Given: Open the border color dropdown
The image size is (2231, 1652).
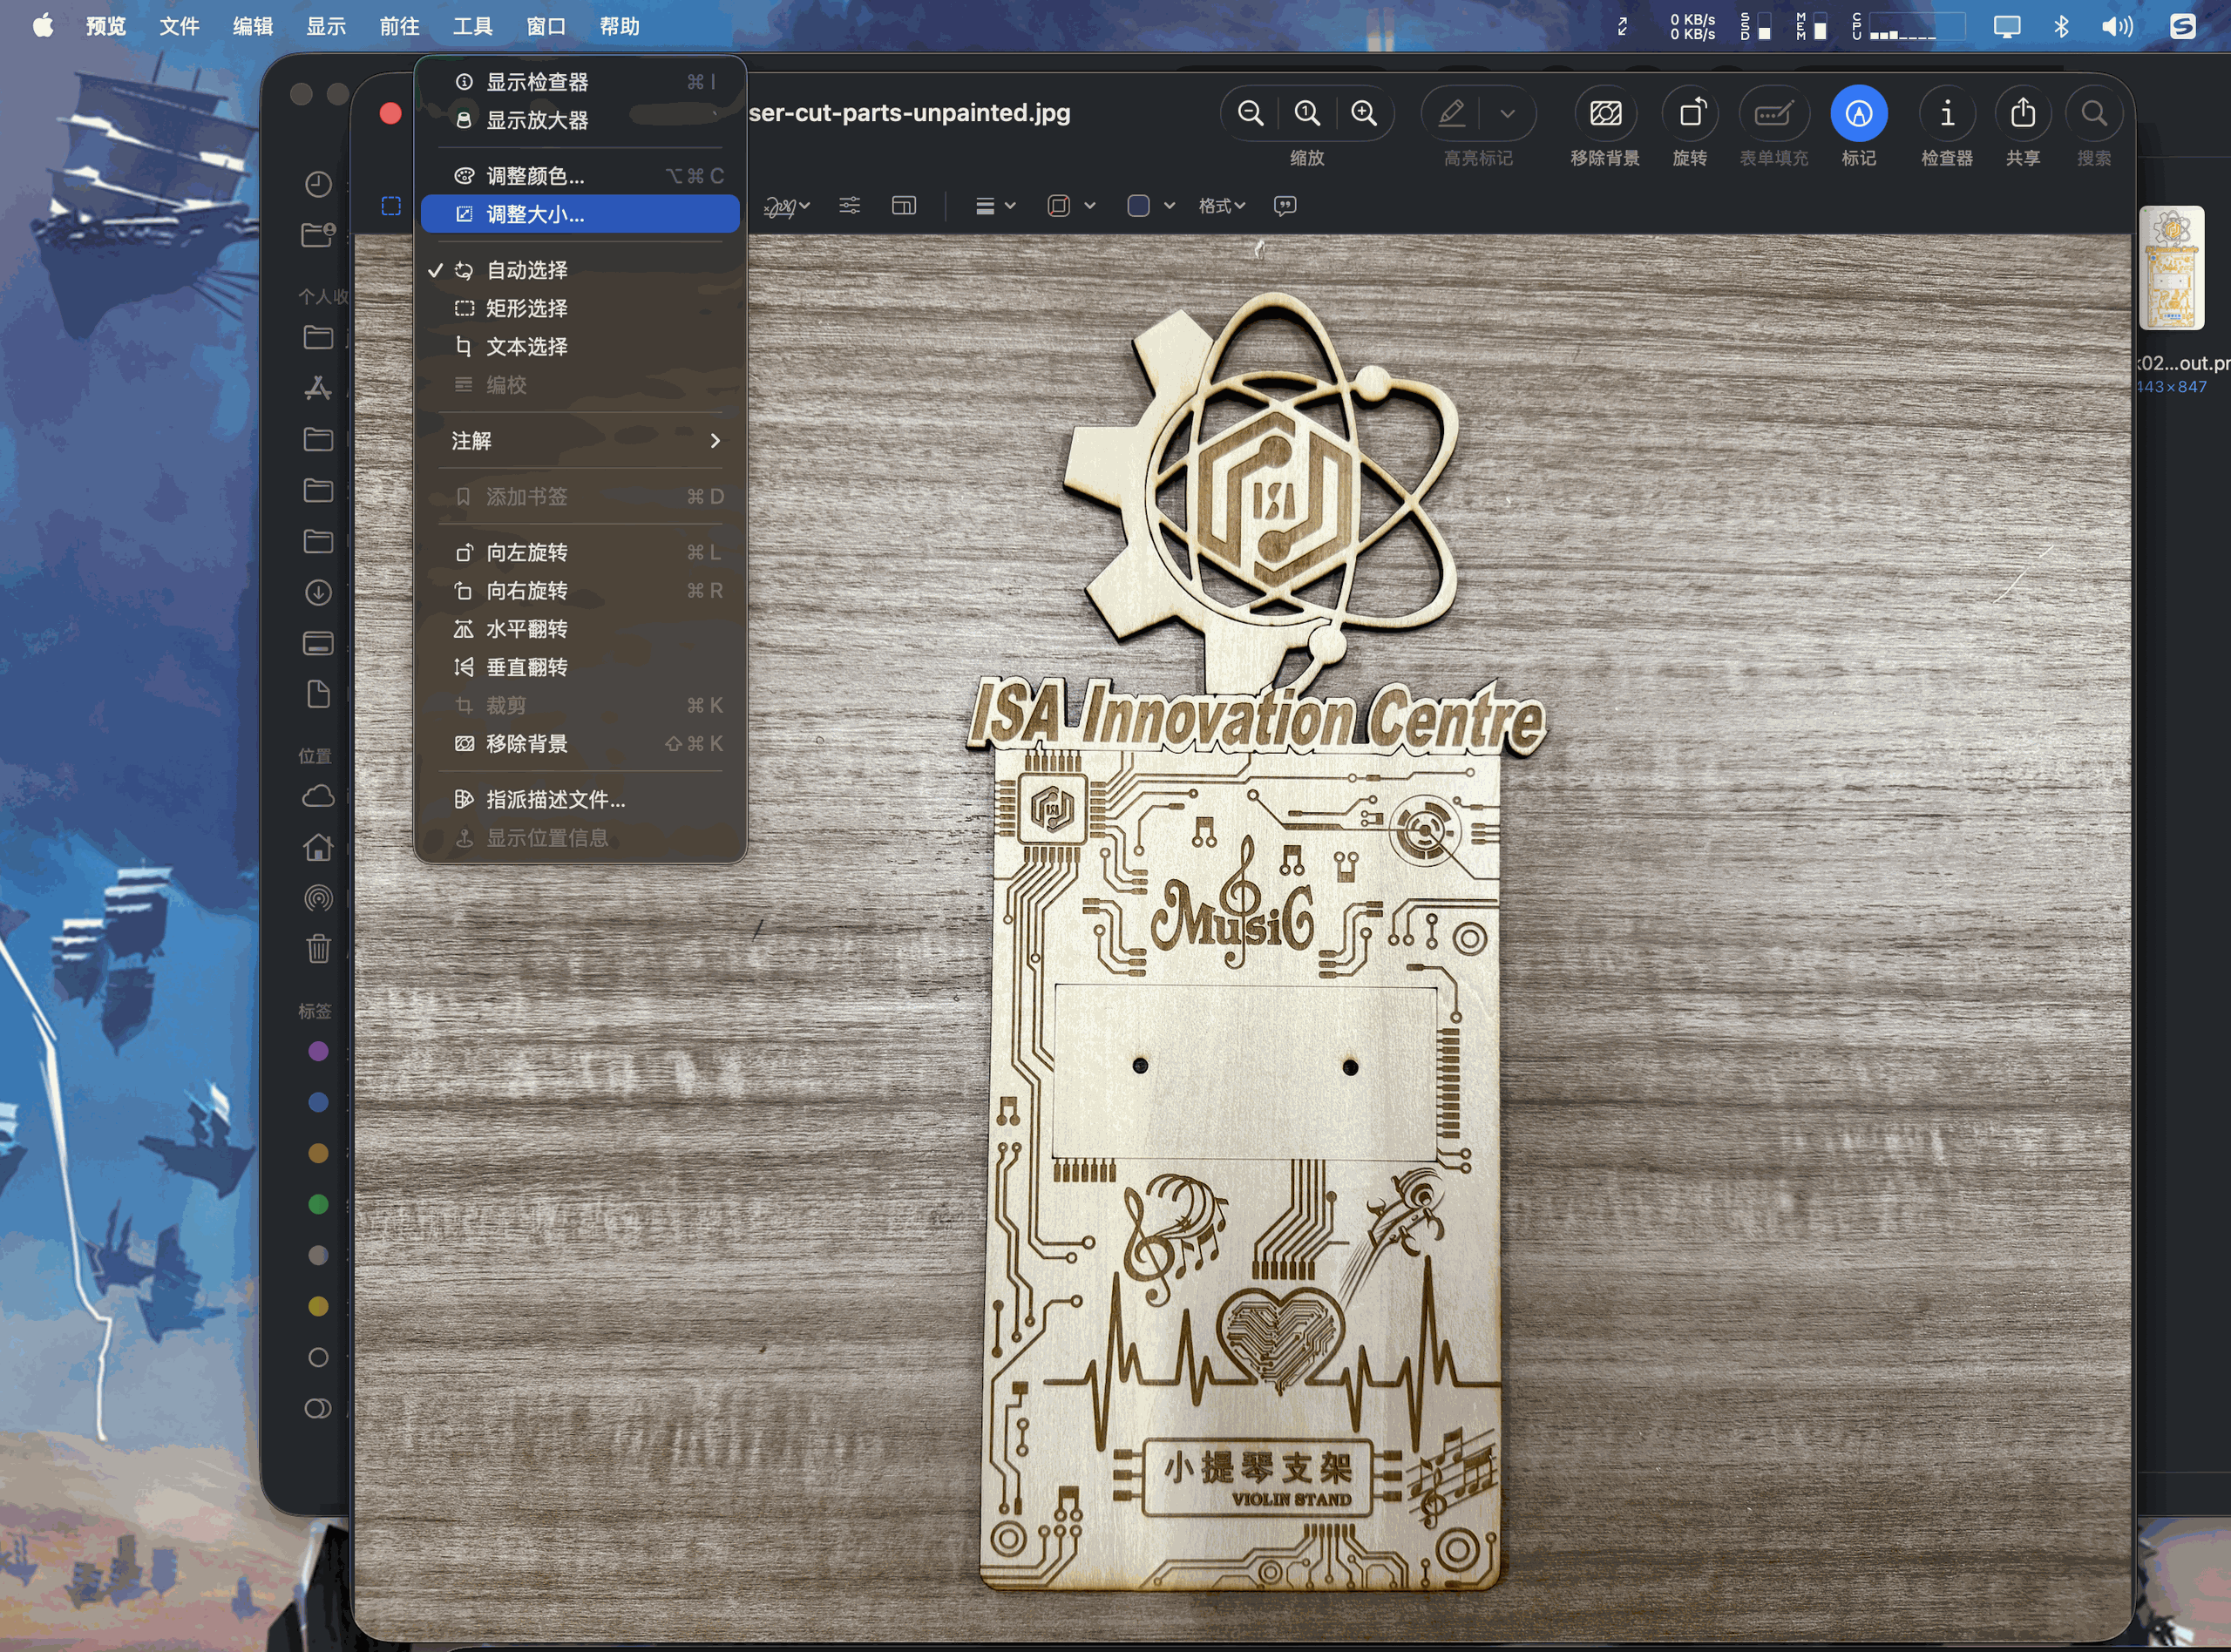Looking at the screenshot, I should (x=1070, y=206).
